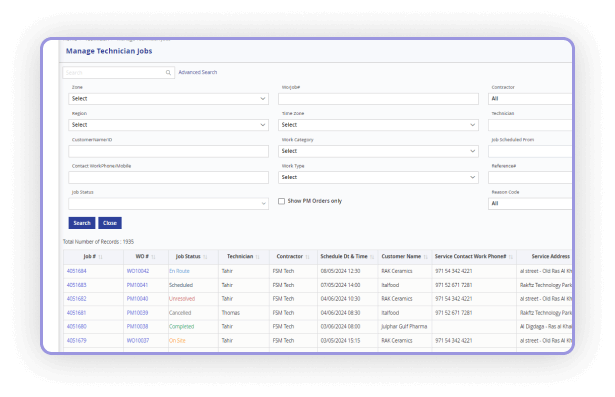
Task: Open the Work Category dropdown
Action: tap(378, 151)
